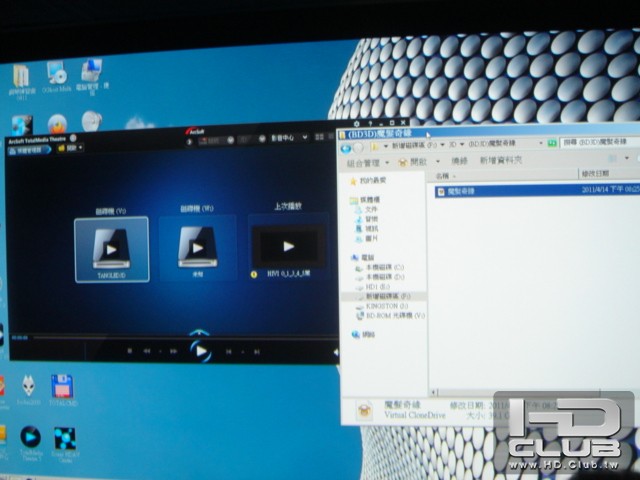Viewport: 640px width, 480px height.
Task: Click the TOTALCMD floppy desktop icon
Action: pos(62,389)
